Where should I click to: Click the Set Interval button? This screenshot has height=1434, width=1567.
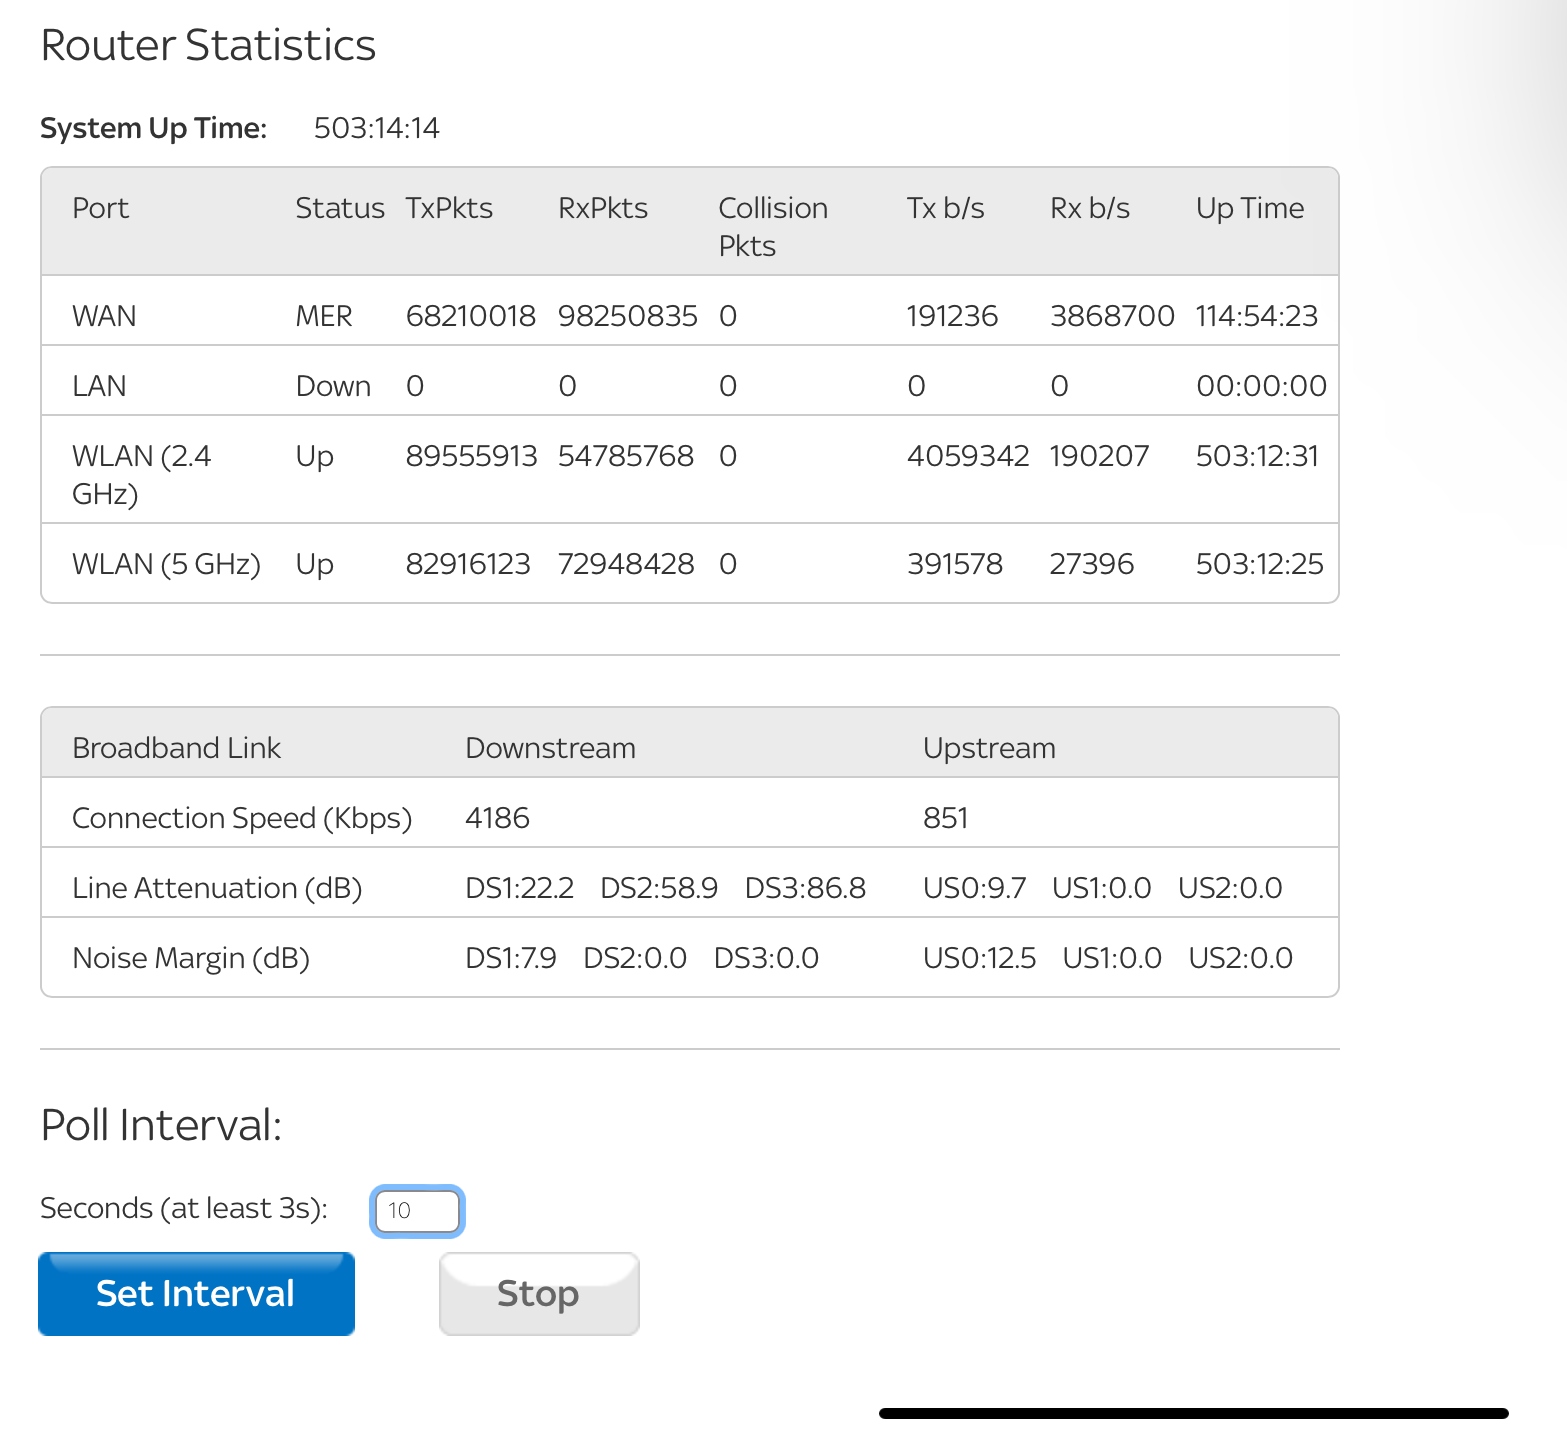[196, 1293]
